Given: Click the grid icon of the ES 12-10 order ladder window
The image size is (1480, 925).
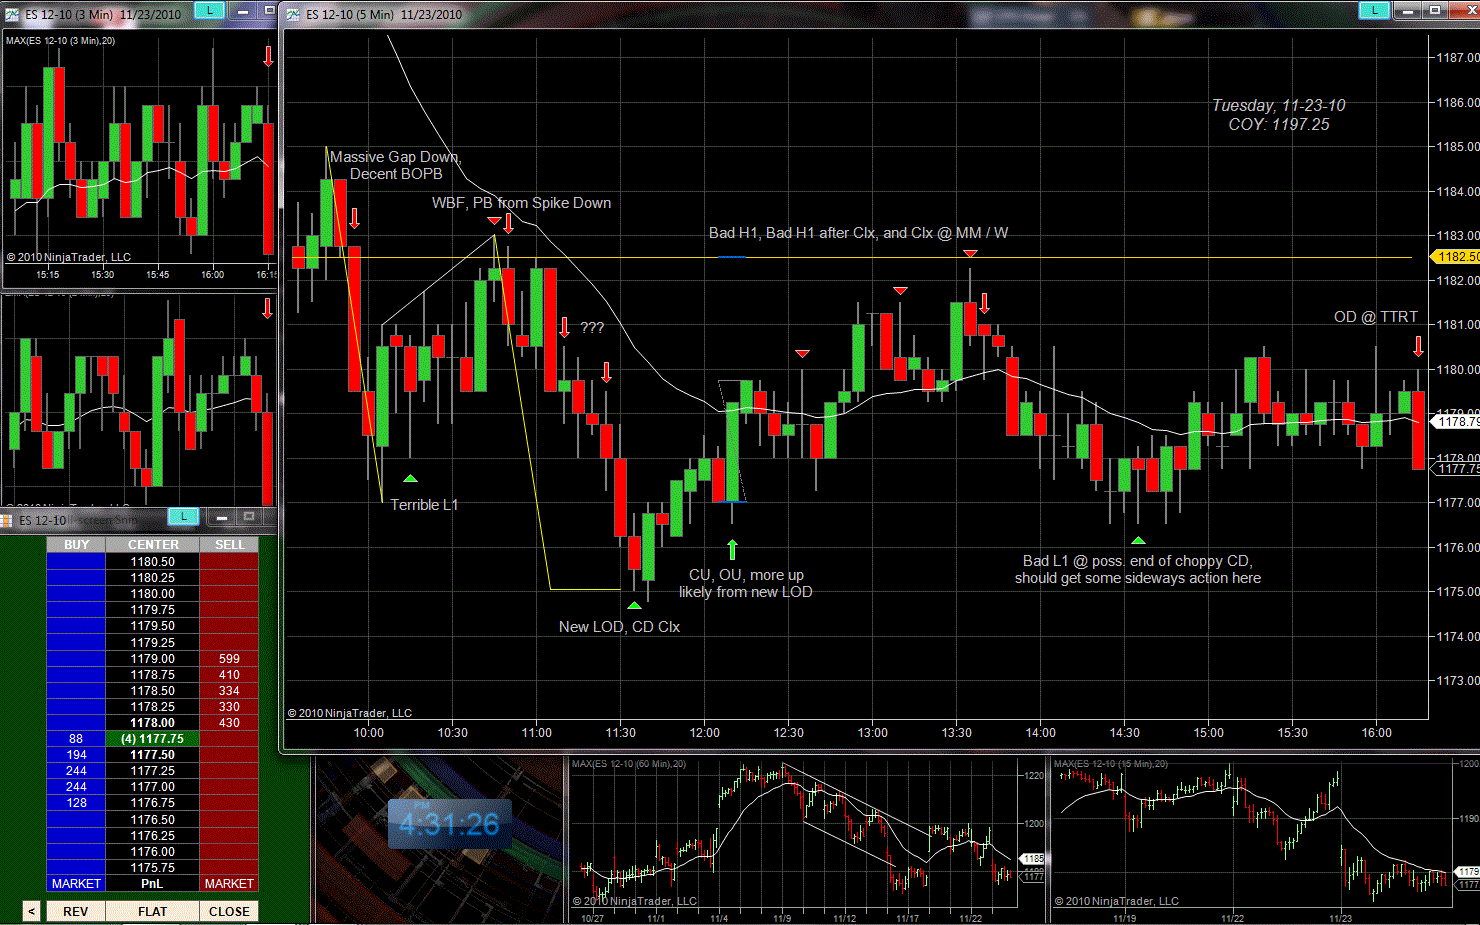Looking at the screenshot, I should 7,520.
